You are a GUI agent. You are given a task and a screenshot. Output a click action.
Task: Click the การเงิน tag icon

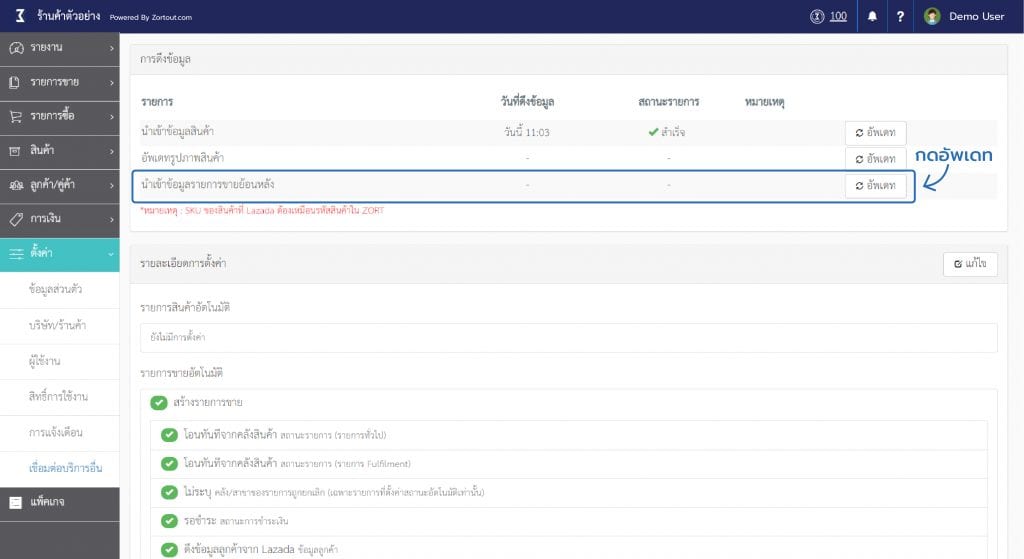[16, 219]
